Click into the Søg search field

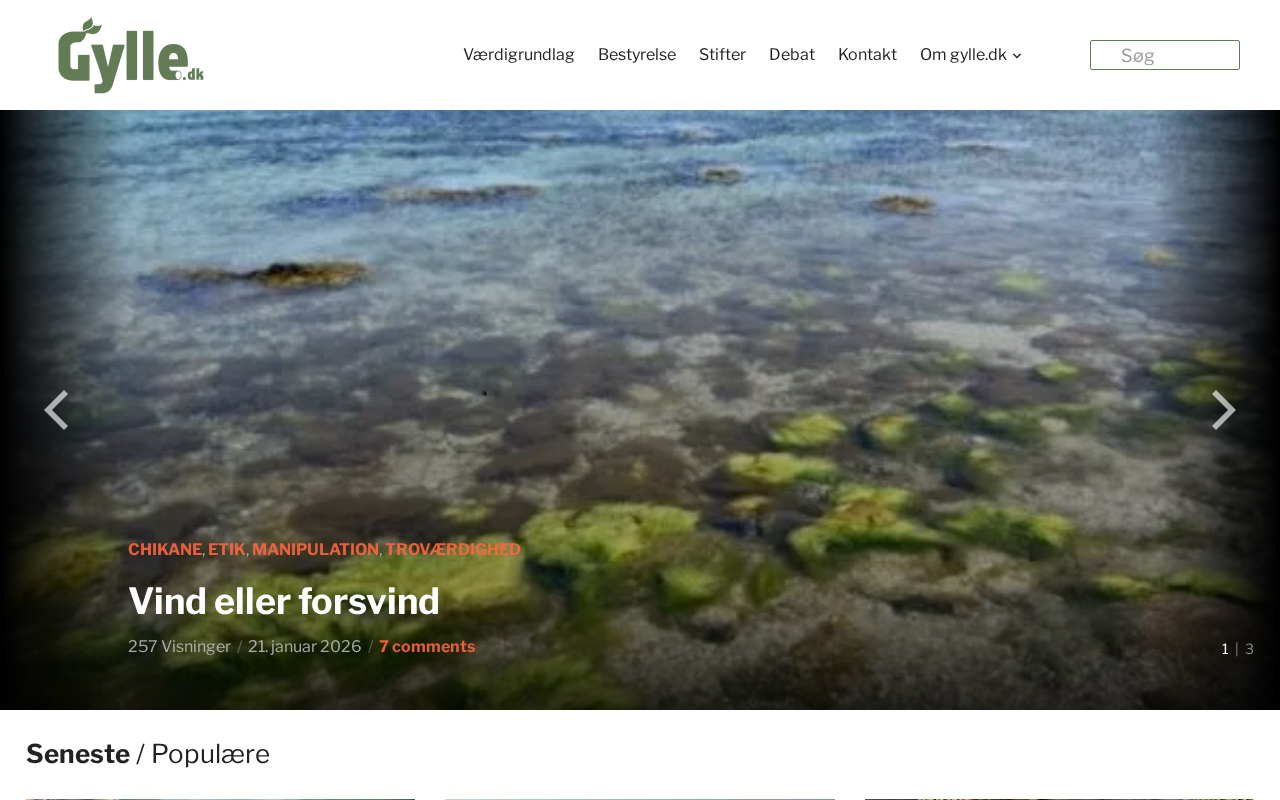(1165, 55)
